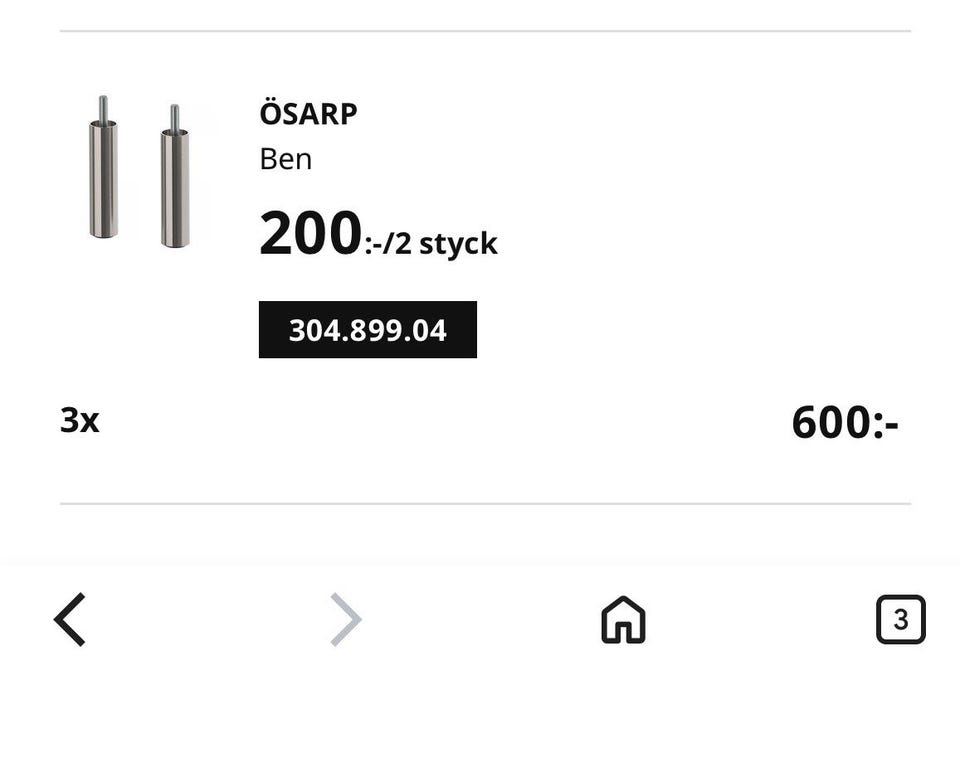Open the tab switcher showing 3 tabs
The width and height of the screenshot is (960, 758).
click(900, 620)
